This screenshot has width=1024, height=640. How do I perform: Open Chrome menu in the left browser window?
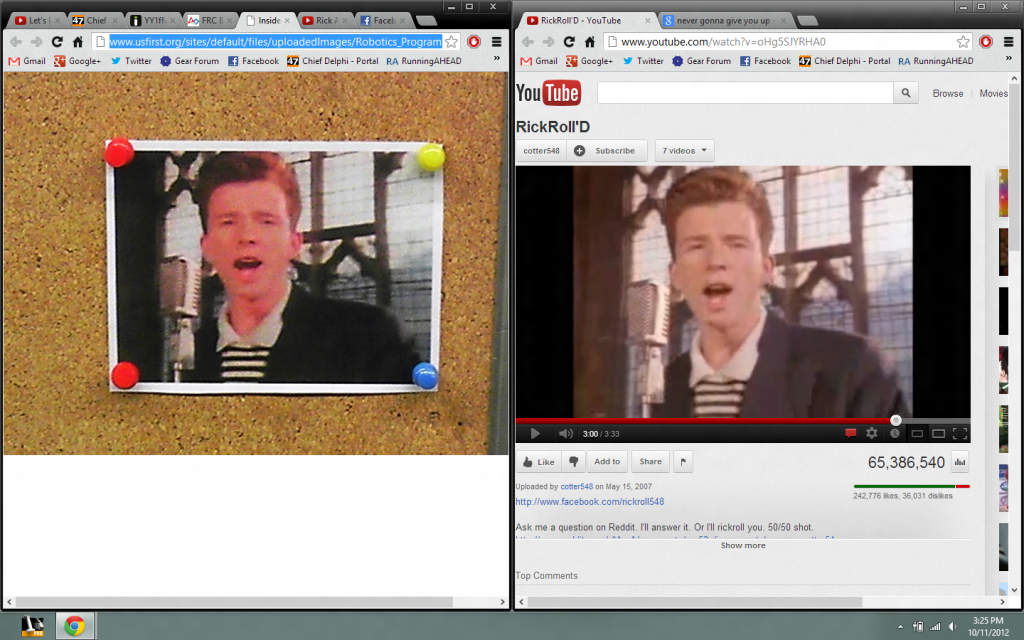pyautogui.click(x=496, y=42)
